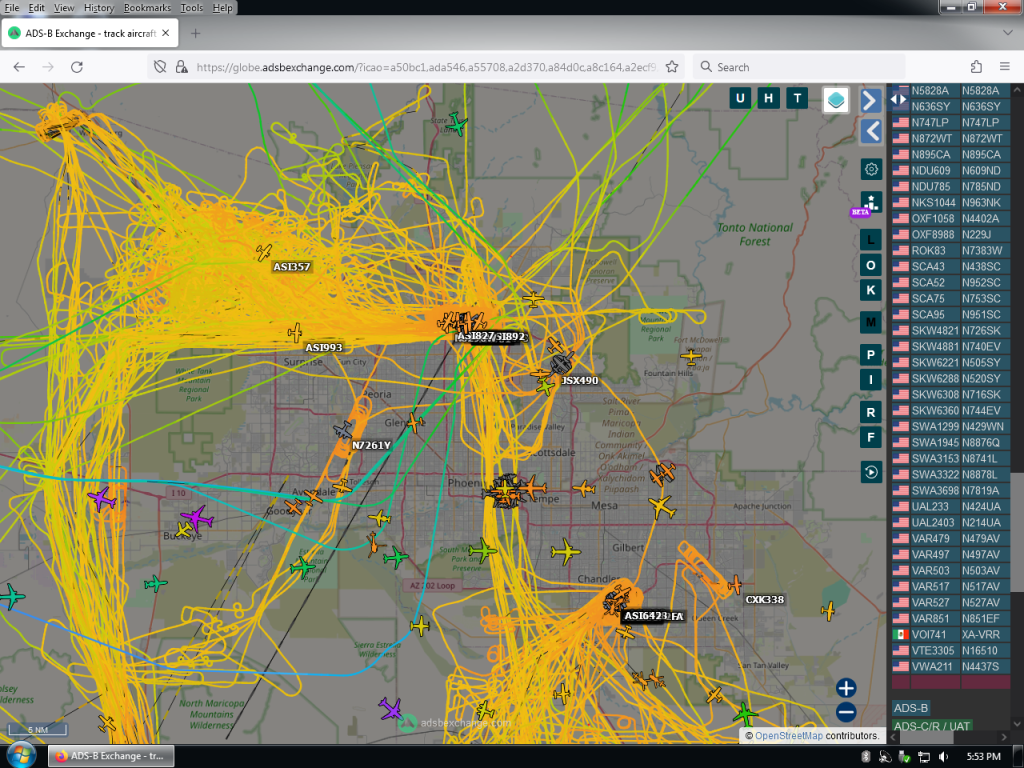The width and height of the screenshot is (1024, 768).
Task: Open the OpenStreetMap contributors link
Action: tap(788, 735)
